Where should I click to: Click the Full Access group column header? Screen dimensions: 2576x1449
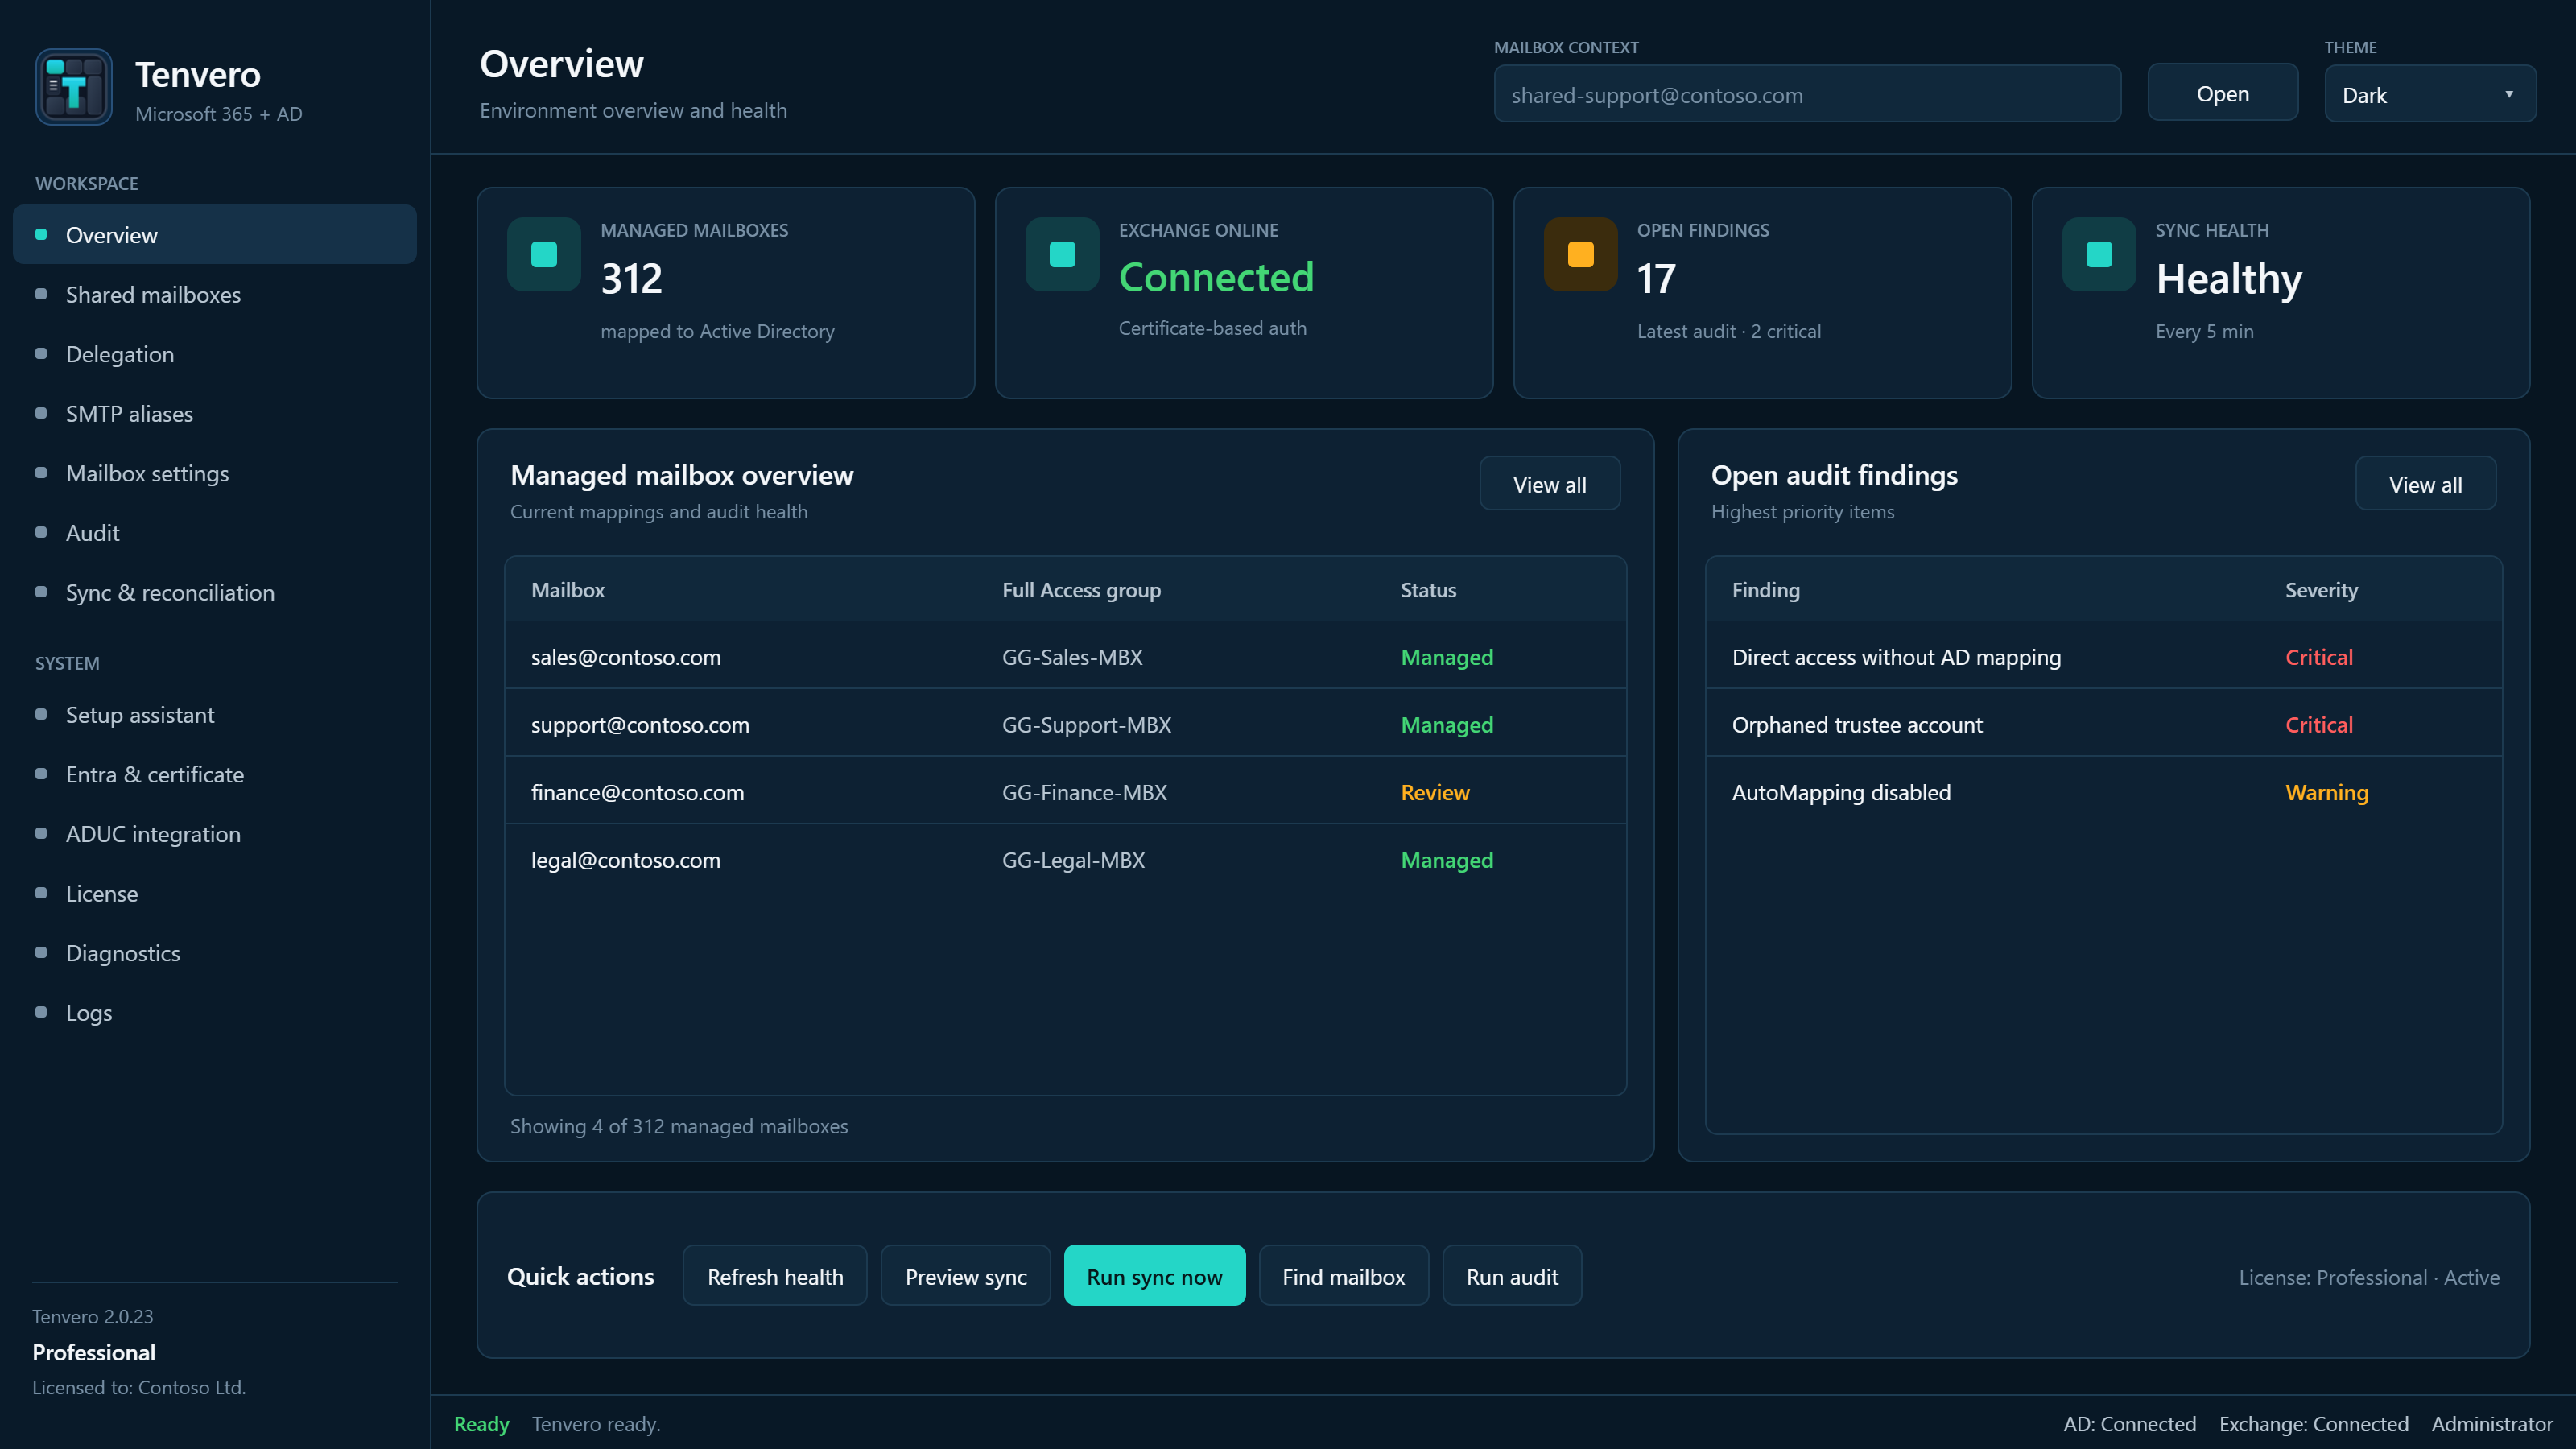tap(1081, 590)
